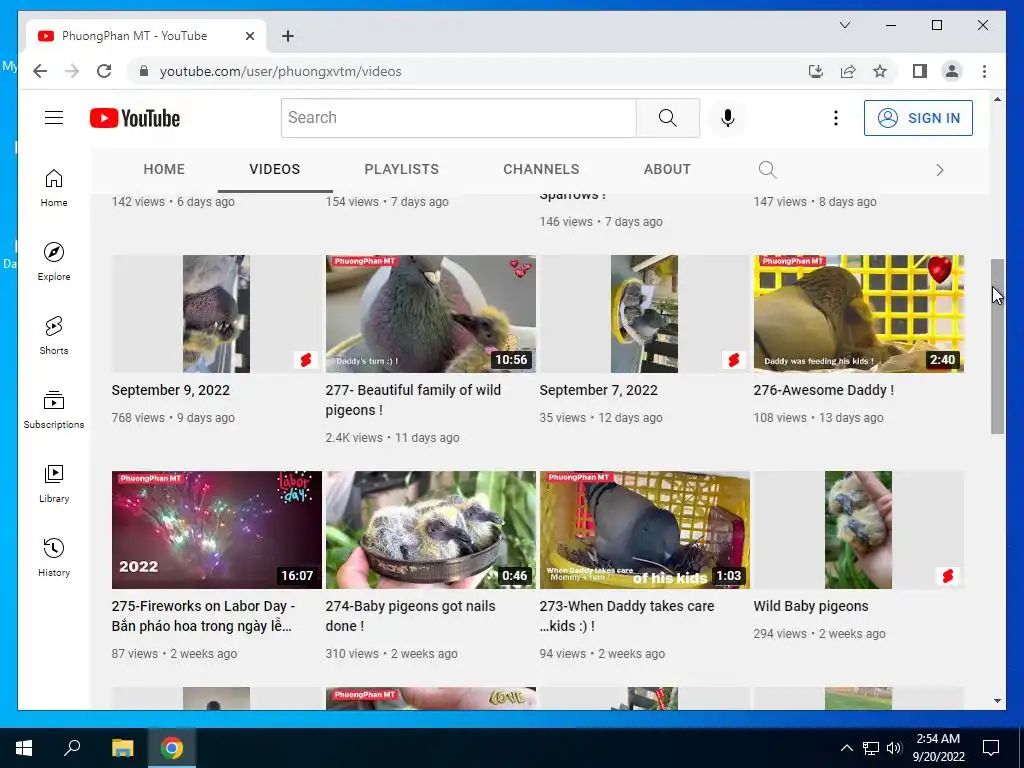The width and height of the screenshot is (1024, 768).
Task: Click the YouTube logo
Action: (x=135, y=118)
